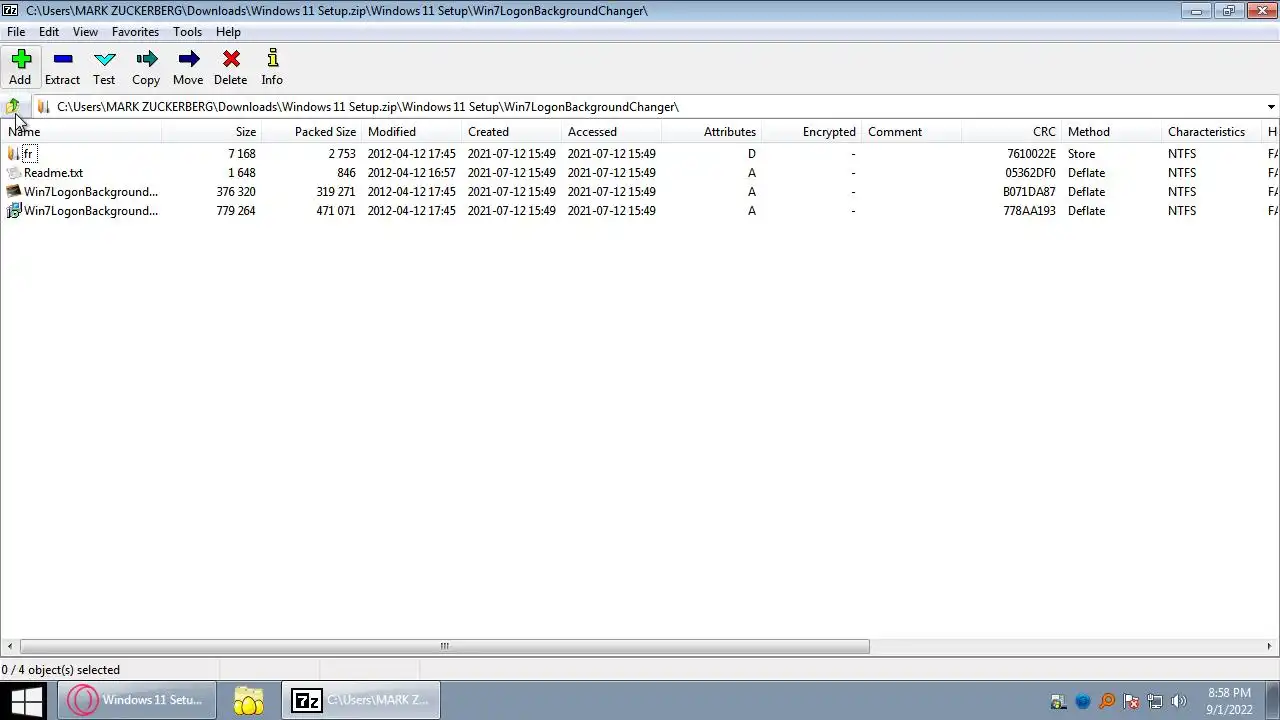Click the orange magnifier tray icon

point(1107,701)
